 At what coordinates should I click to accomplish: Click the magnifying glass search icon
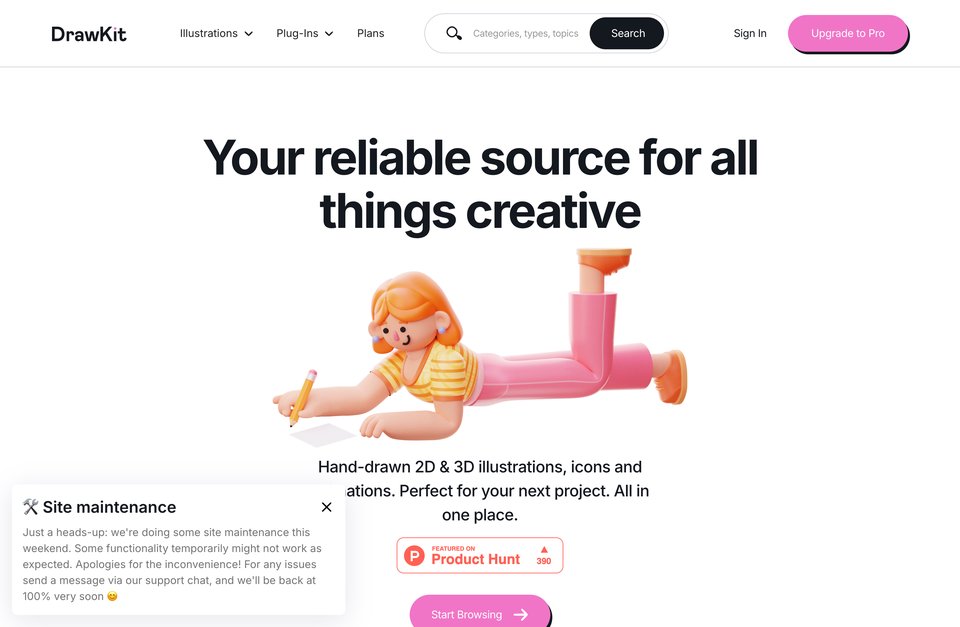454,33
